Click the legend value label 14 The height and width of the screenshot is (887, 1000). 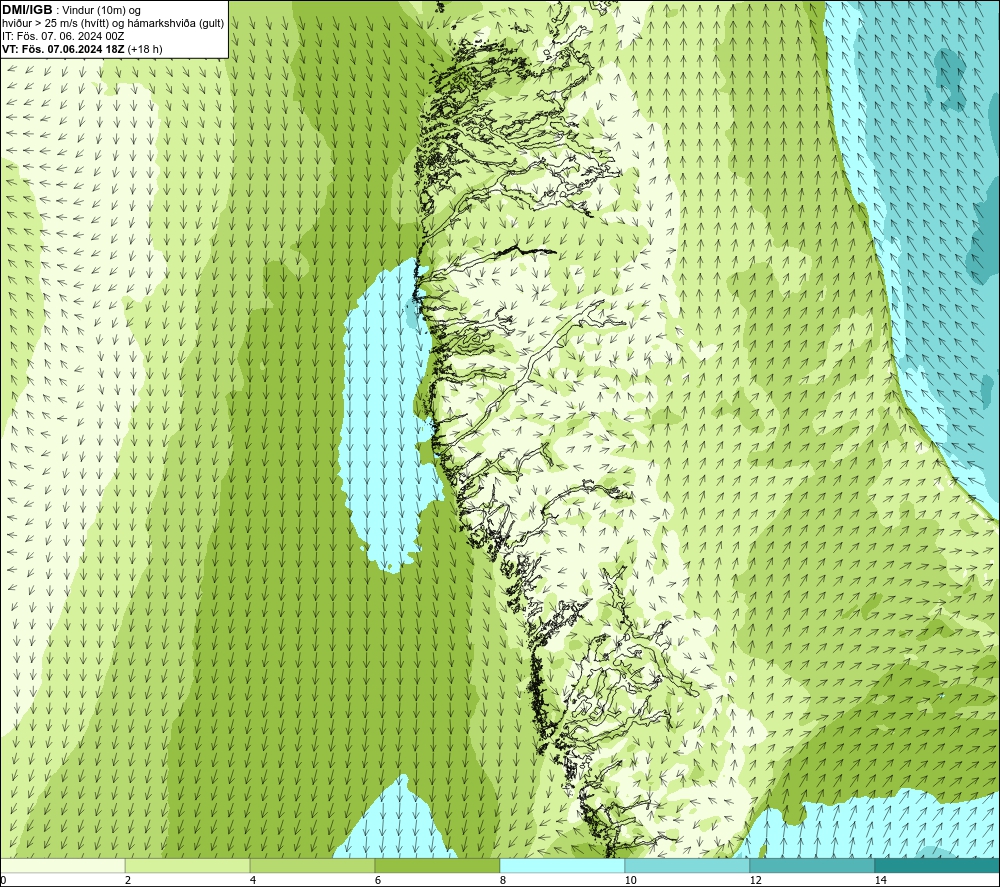[x=880, y=881]
